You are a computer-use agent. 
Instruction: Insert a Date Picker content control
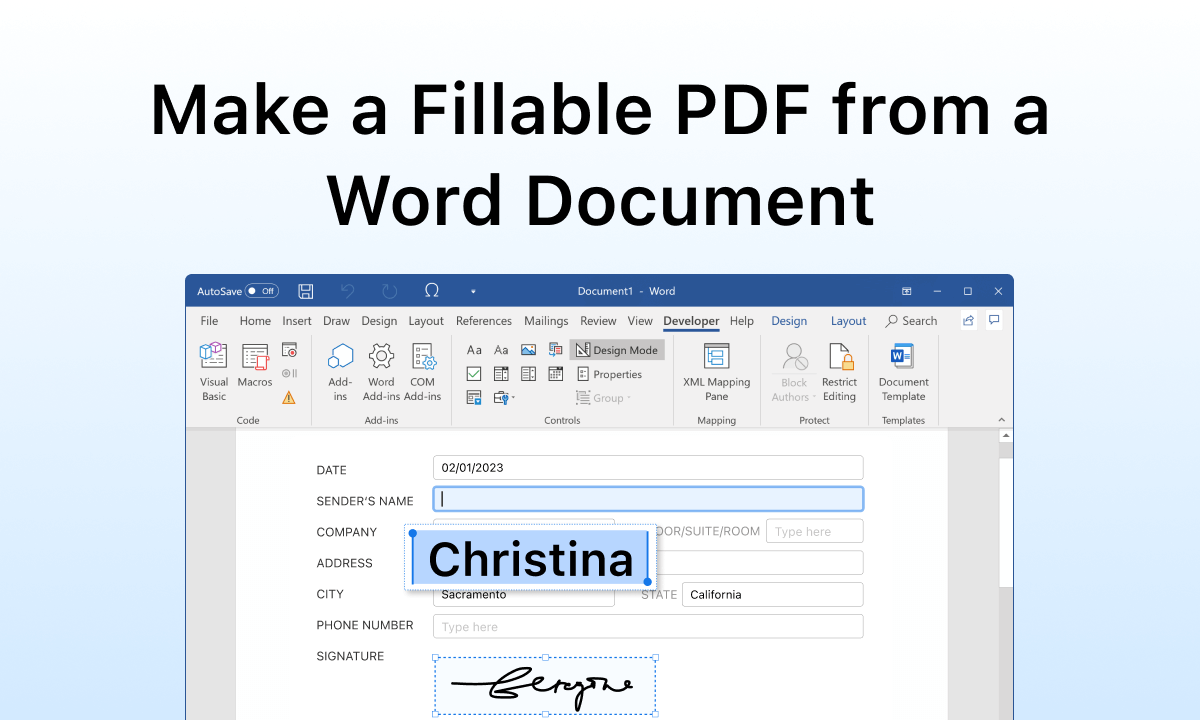coord(555,373)
